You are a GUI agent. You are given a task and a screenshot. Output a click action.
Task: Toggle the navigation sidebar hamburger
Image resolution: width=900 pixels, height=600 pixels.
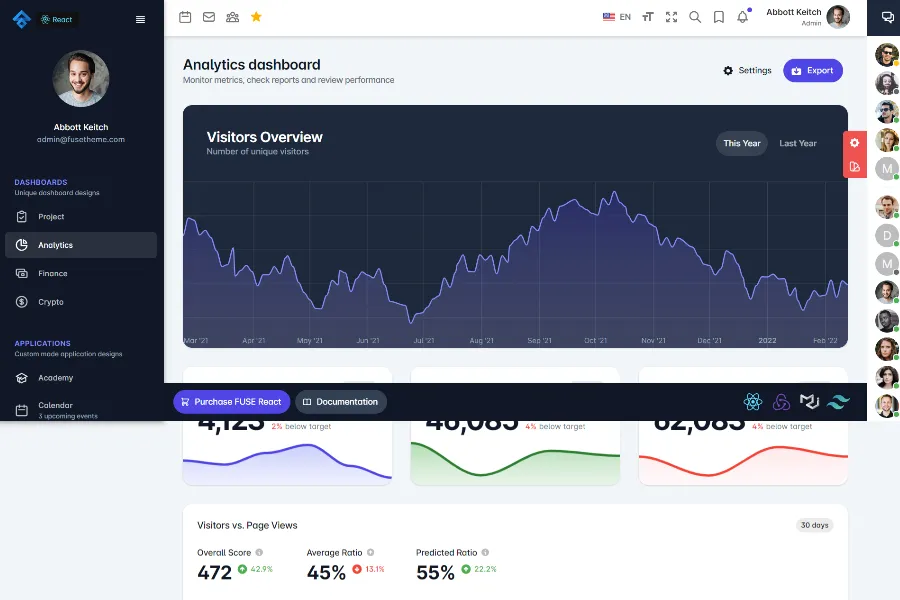[x=140, y=19]
